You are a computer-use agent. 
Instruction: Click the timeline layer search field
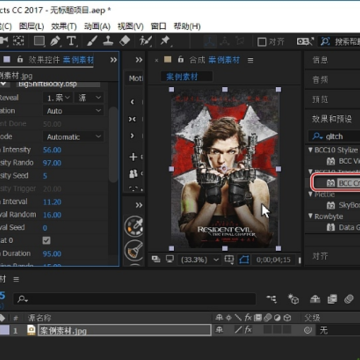tap(134, 299)
